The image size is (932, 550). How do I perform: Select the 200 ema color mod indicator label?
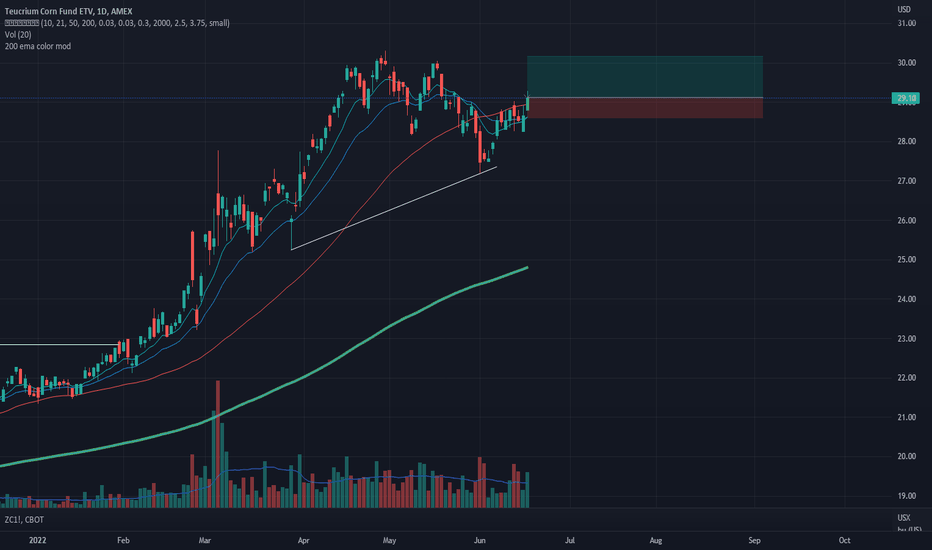click(x=37, y=46)
